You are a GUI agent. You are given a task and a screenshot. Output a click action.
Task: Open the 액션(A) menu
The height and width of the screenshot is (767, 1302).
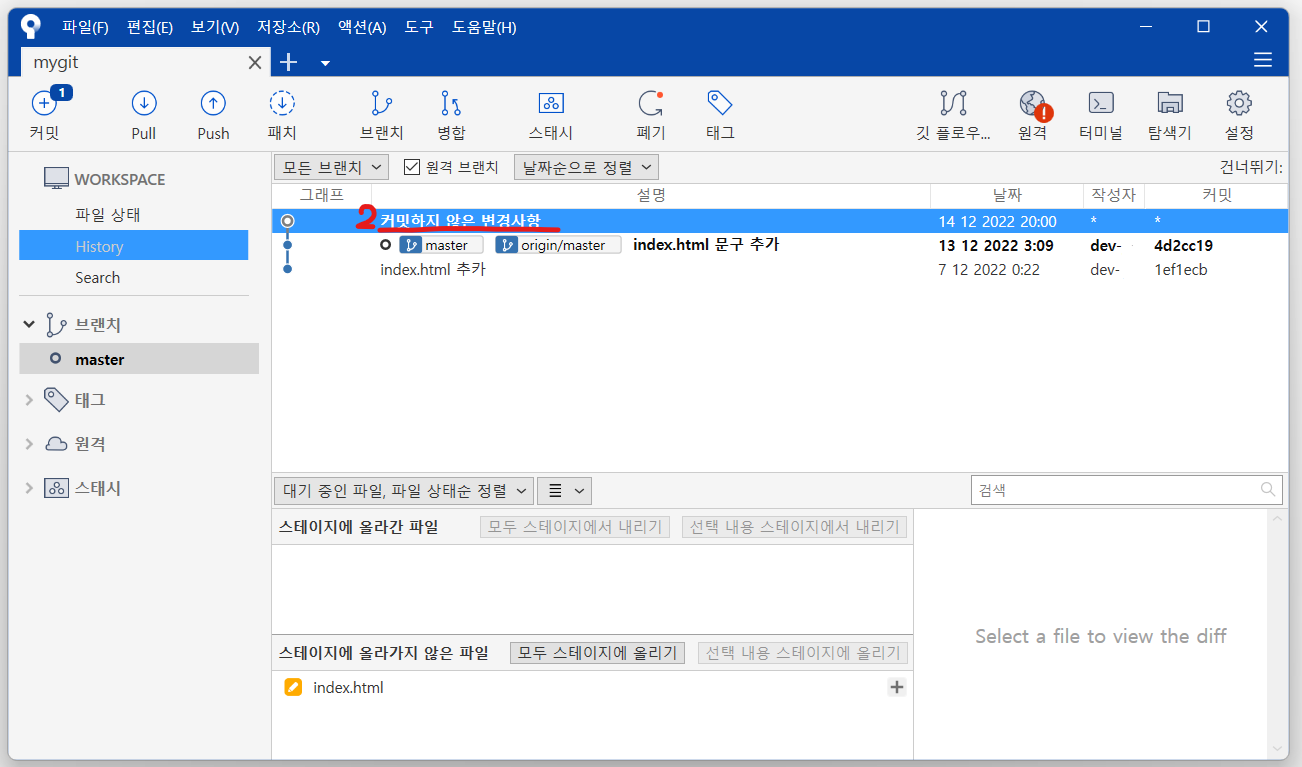[362, 27]
